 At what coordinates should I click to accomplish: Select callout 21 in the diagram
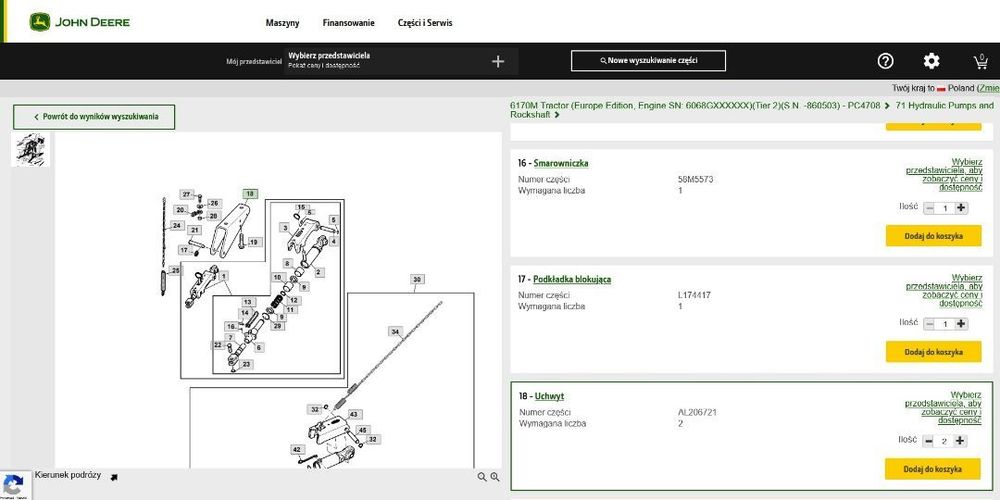coord(195,230)
